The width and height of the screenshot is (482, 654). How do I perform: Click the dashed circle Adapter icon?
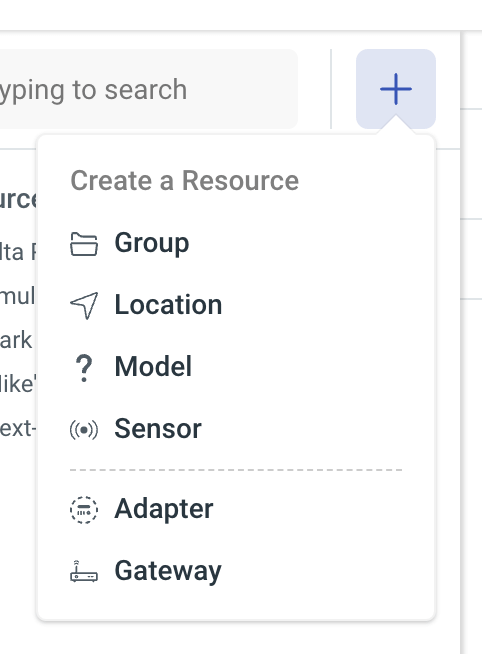(84, 510)
